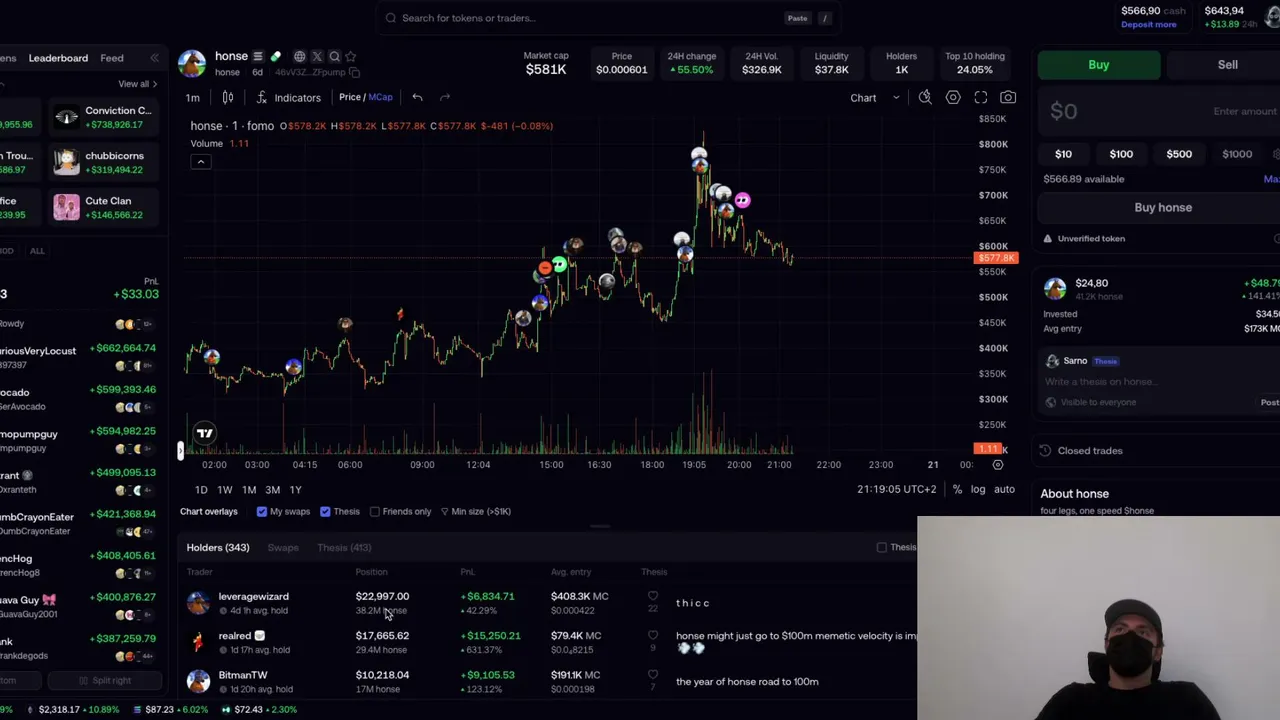This screenshot has width=1280, height=720.
Task: Open the Chart view dropdown
Action: point(874,97)
